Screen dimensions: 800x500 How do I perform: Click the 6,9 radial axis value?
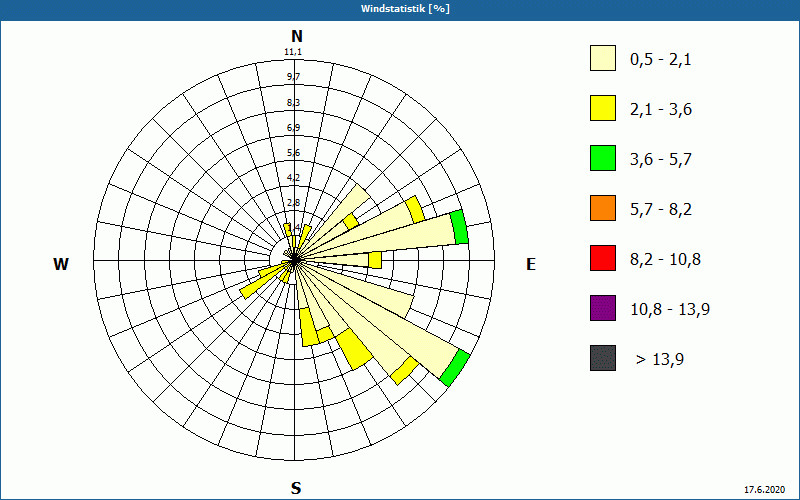pos(293,128)
